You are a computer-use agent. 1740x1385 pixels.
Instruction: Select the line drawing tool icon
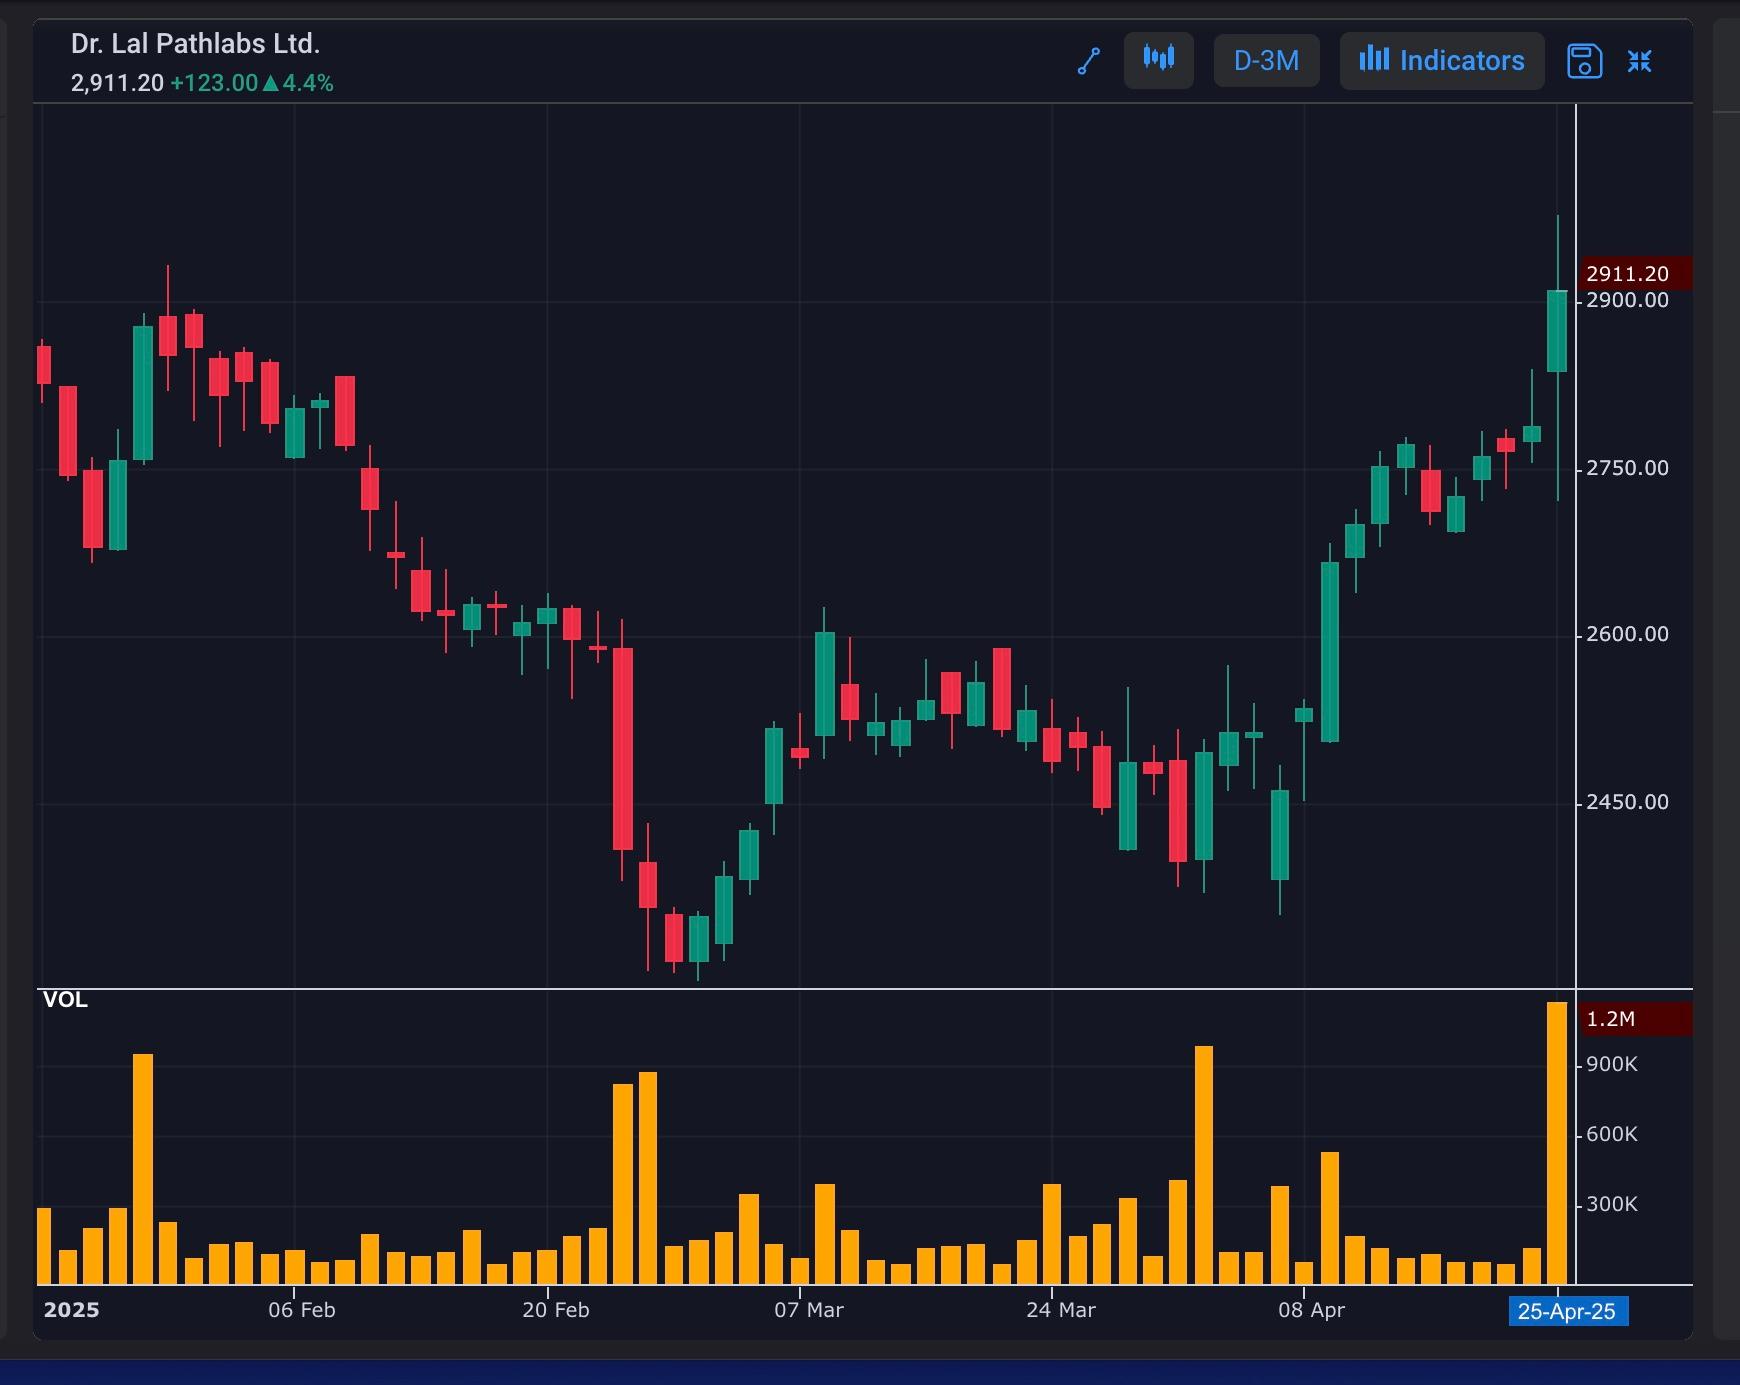[1089, 61]
